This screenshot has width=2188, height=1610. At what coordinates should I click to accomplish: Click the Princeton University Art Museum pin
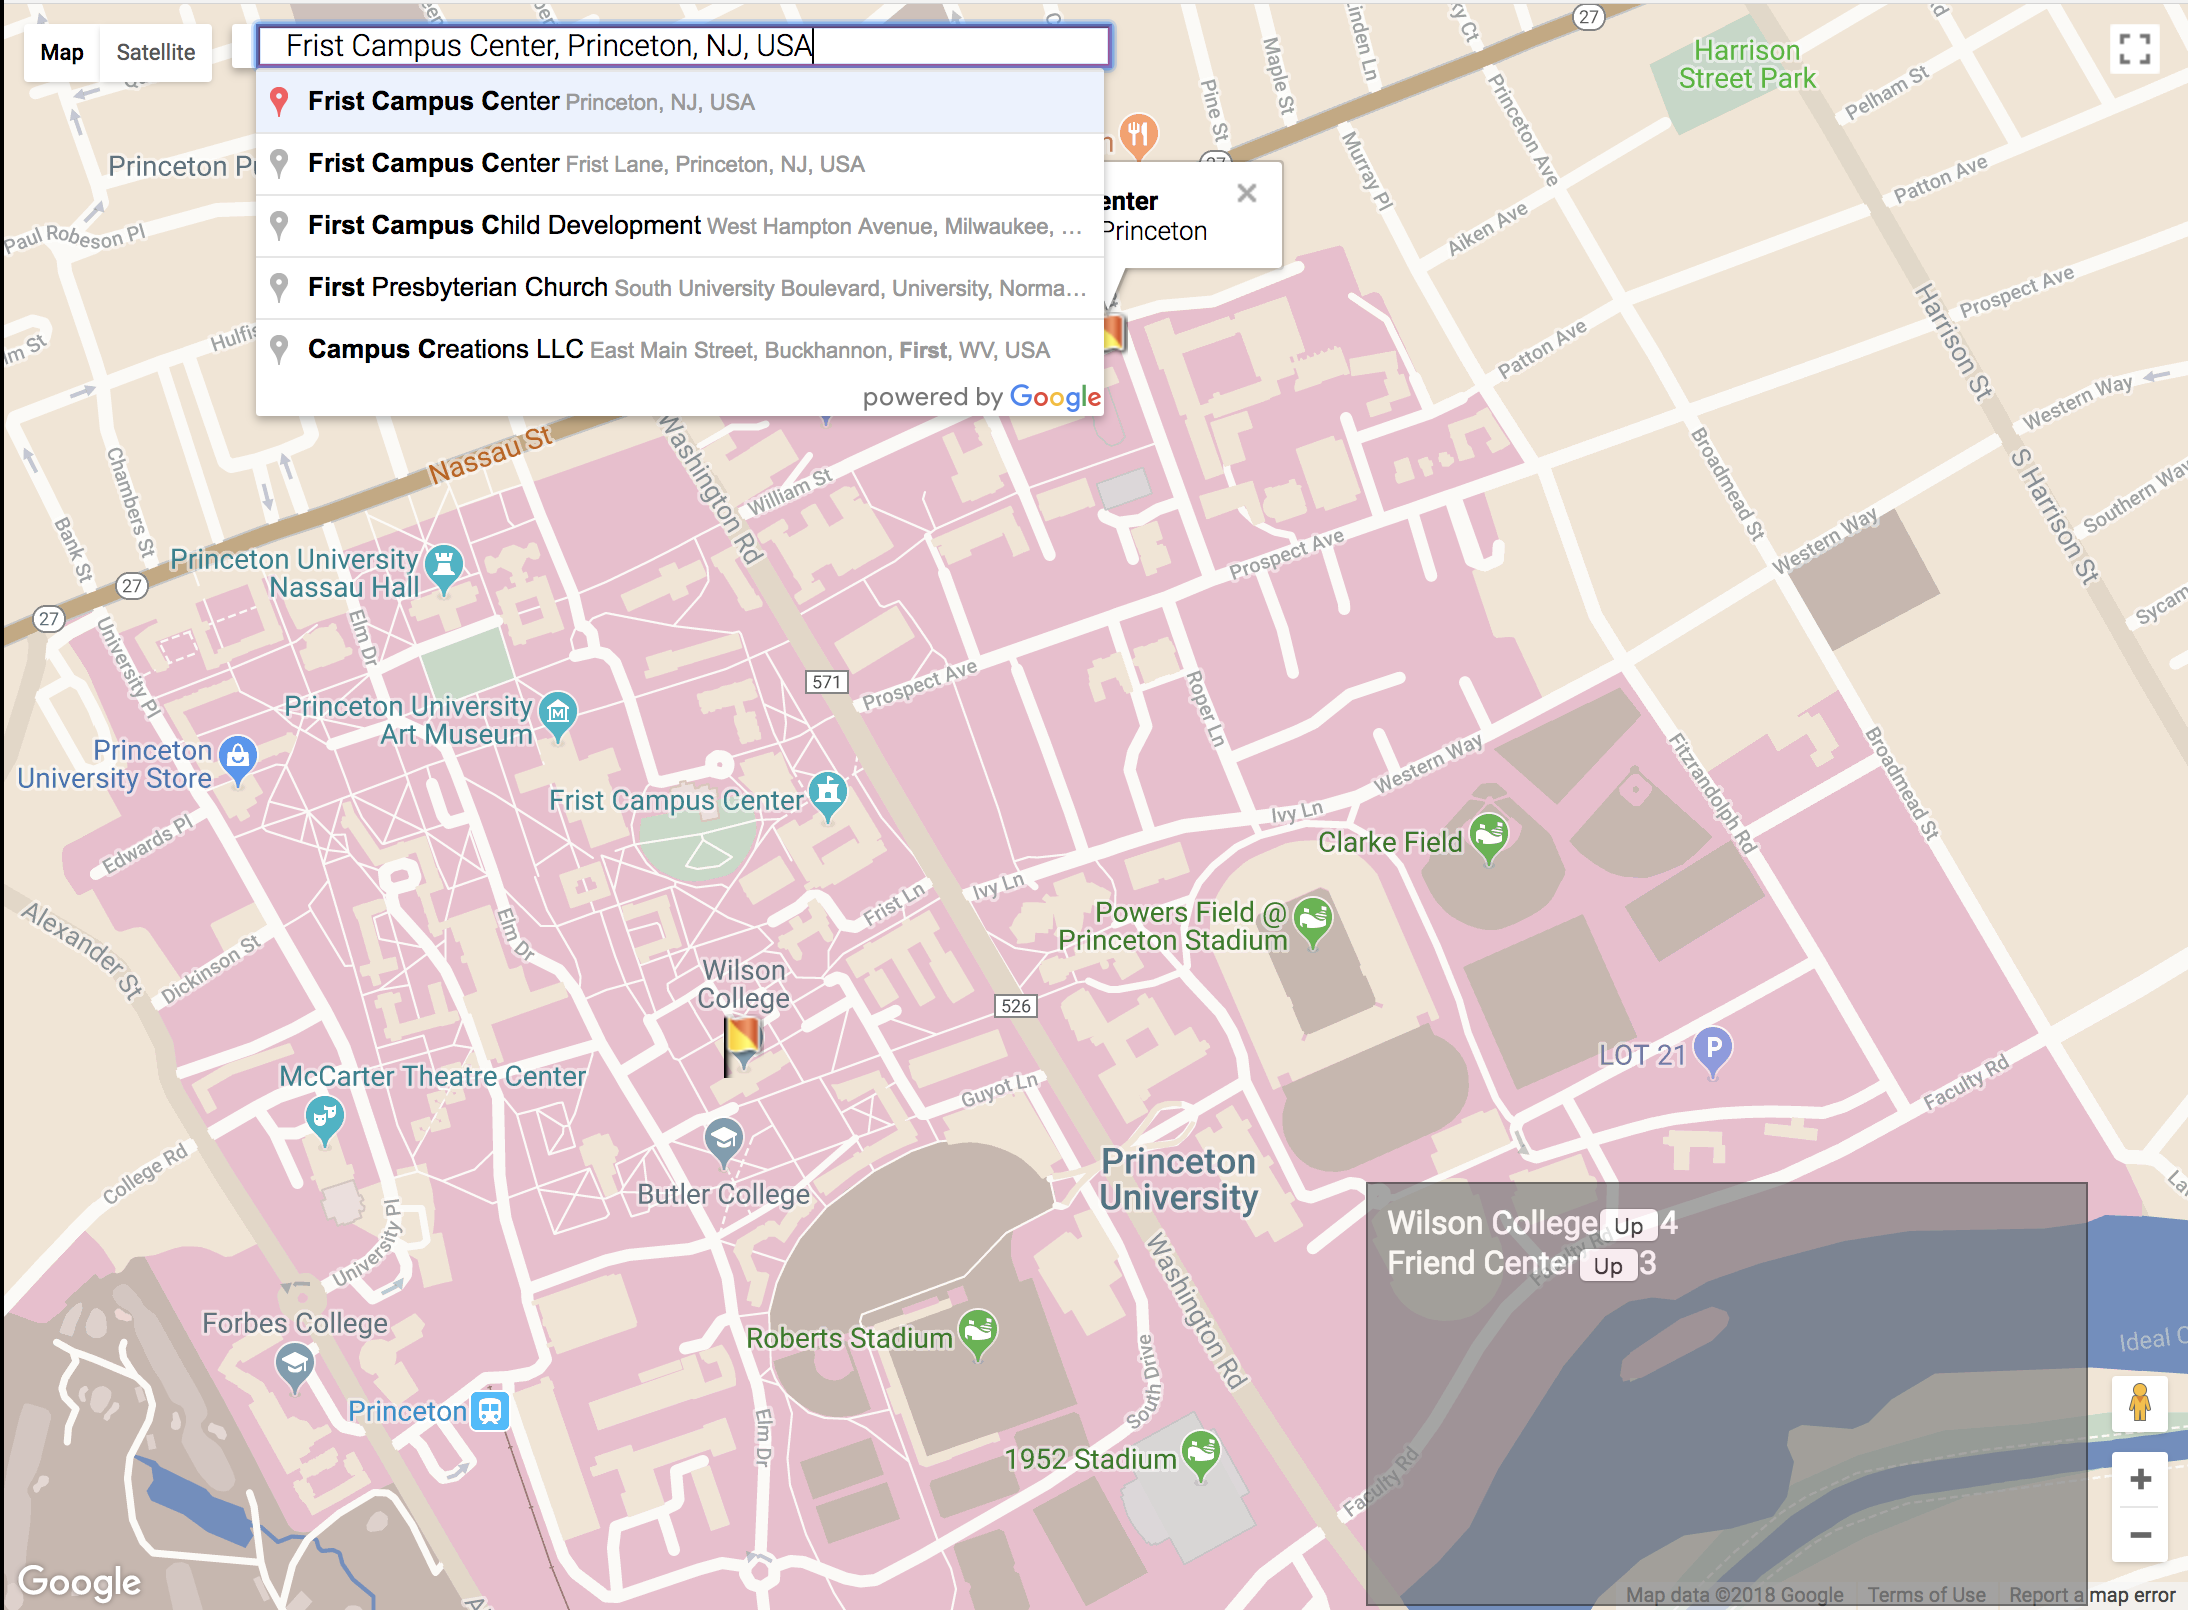pyautogui.click(x=558, y=714)
